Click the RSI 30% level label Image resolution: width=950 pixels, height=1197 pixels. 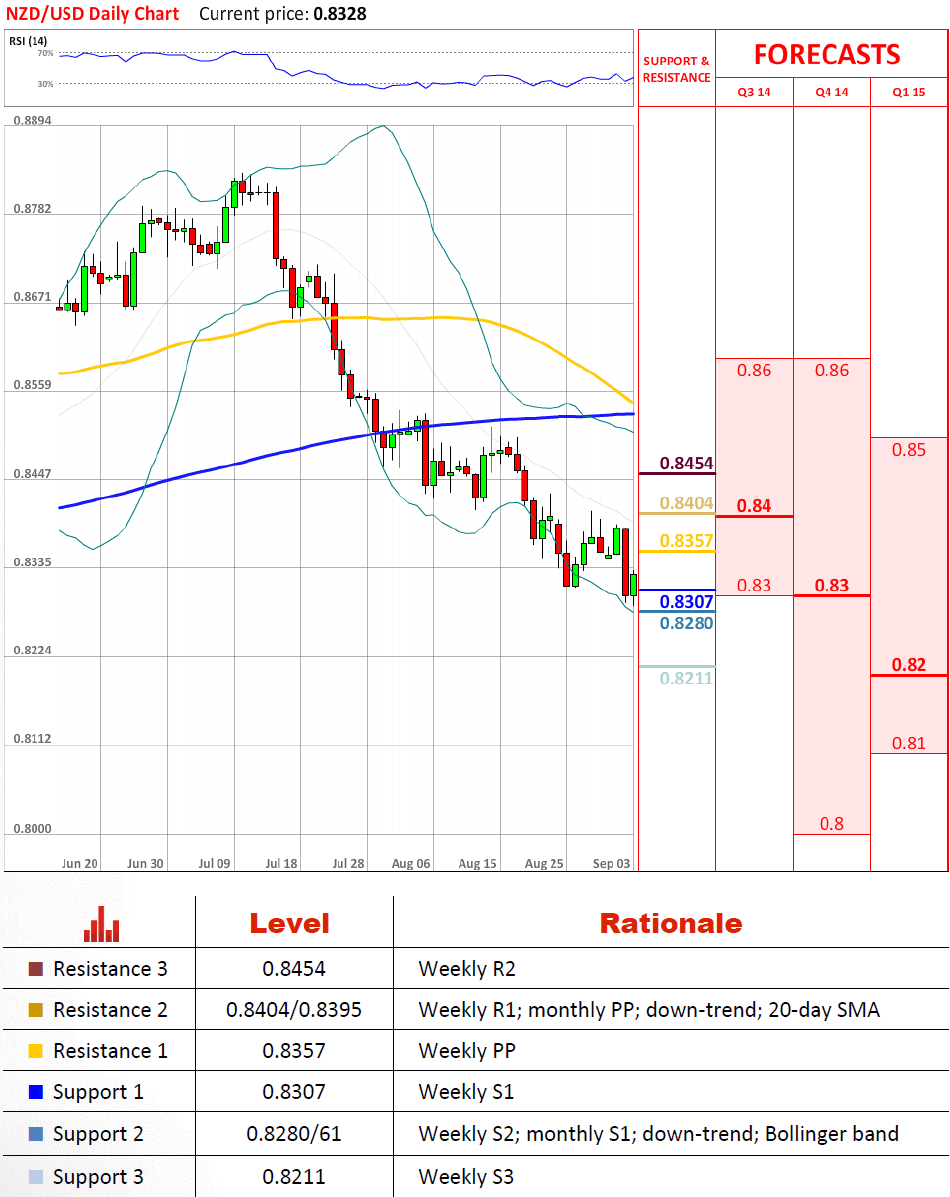(45, 84)
